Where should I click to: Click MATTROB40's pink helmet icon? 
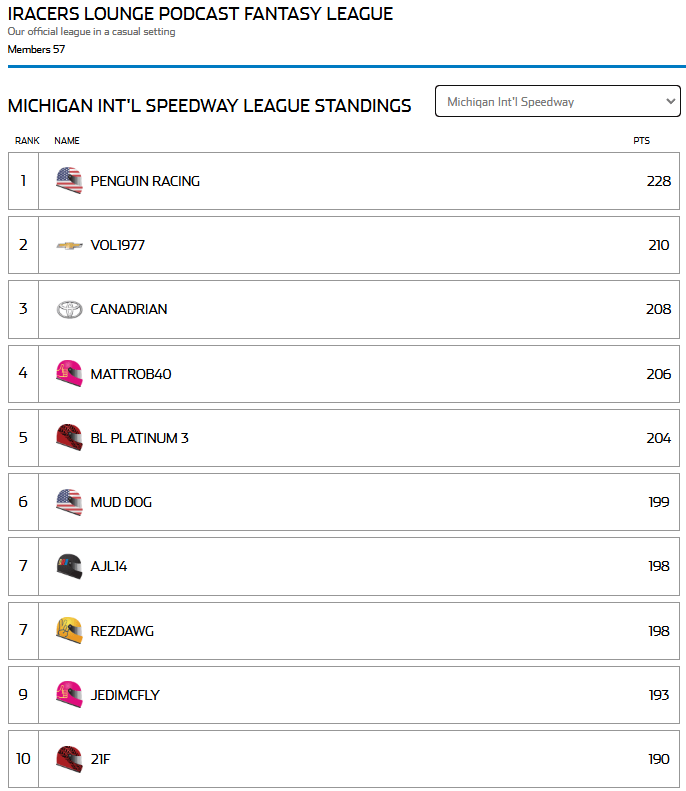point(69,373)
